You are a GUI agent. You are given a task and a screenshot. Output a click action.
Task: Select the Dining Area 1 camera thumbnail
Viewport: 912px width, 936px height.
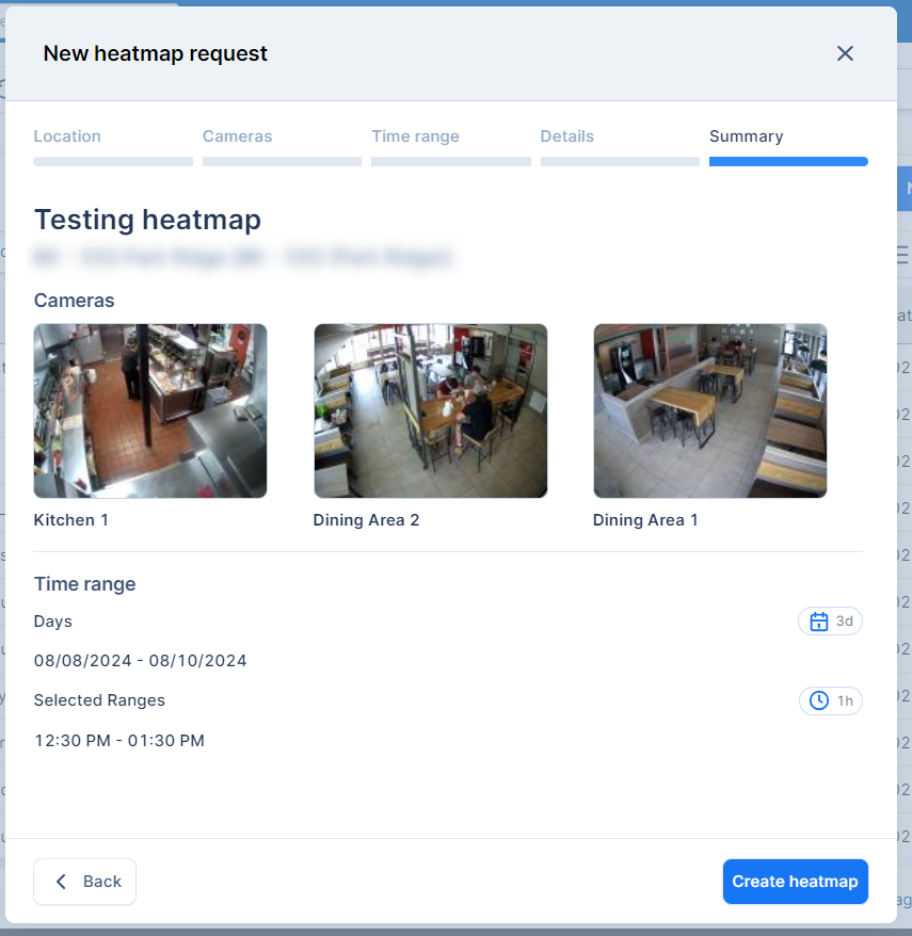pos(710,411)
